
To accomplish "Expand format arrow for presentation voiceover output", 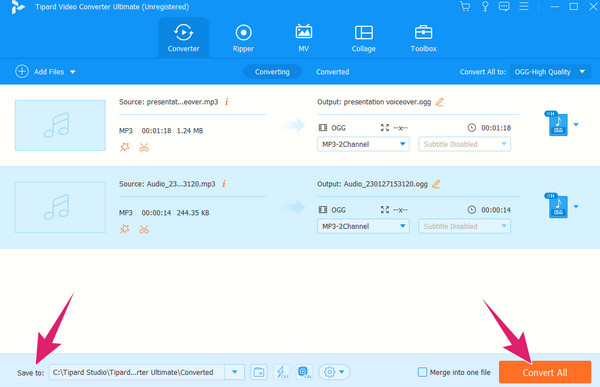I will (x=576, y=124).
